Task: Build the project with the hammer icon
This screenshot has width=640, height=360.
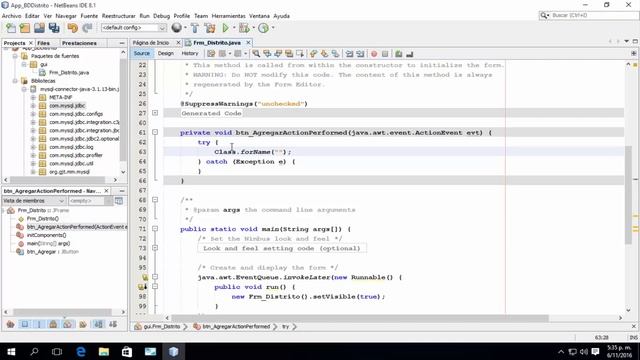Action: pos(195,28)
